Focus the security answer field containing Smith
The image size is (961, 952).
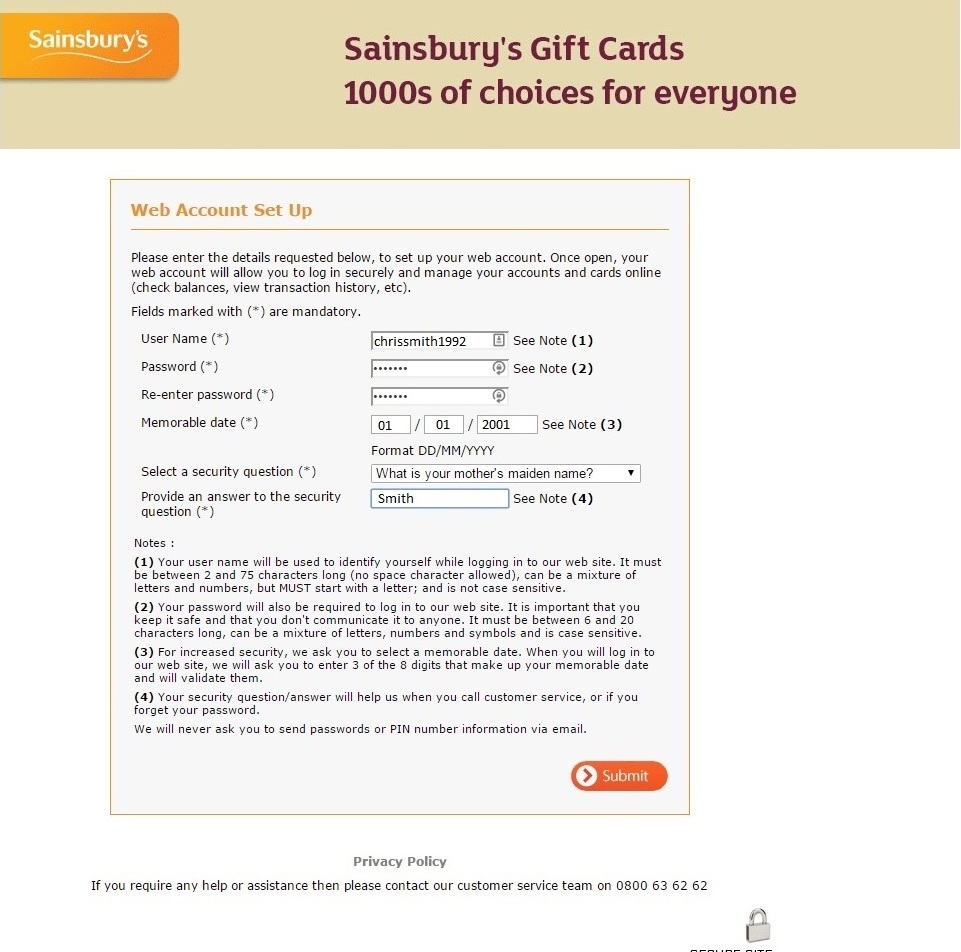[x=439, y=498]
